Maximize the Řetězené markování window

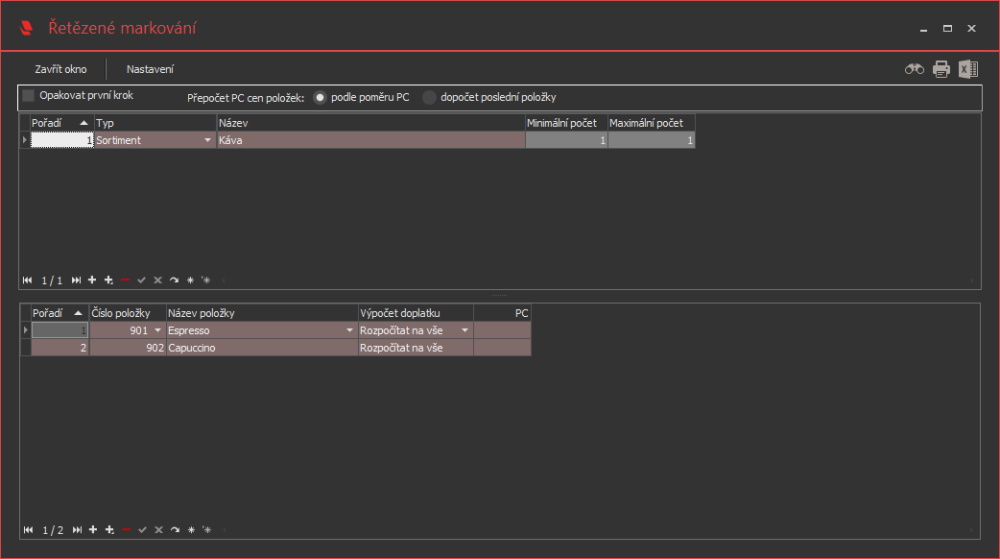pos(947,28)
